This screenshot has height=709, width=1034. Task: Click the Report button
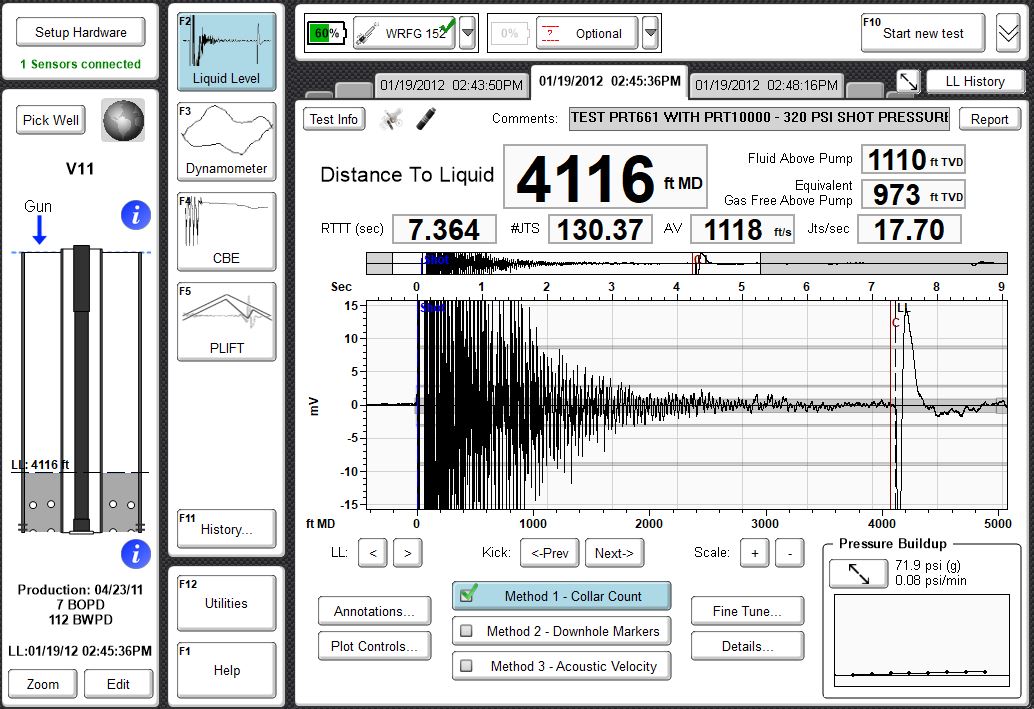point(989,119)
